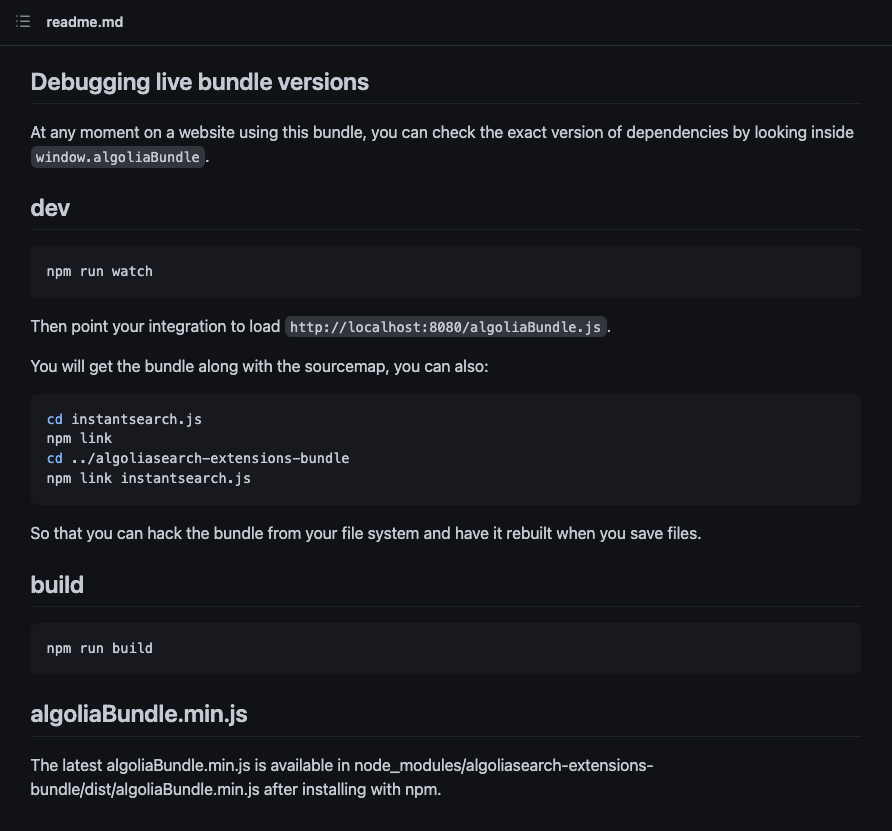Image resolution: width=892 pixels, height=831 pixels.
Task: Click the Debugging live bundle versions heading
Action: click(x=200, y=82)
